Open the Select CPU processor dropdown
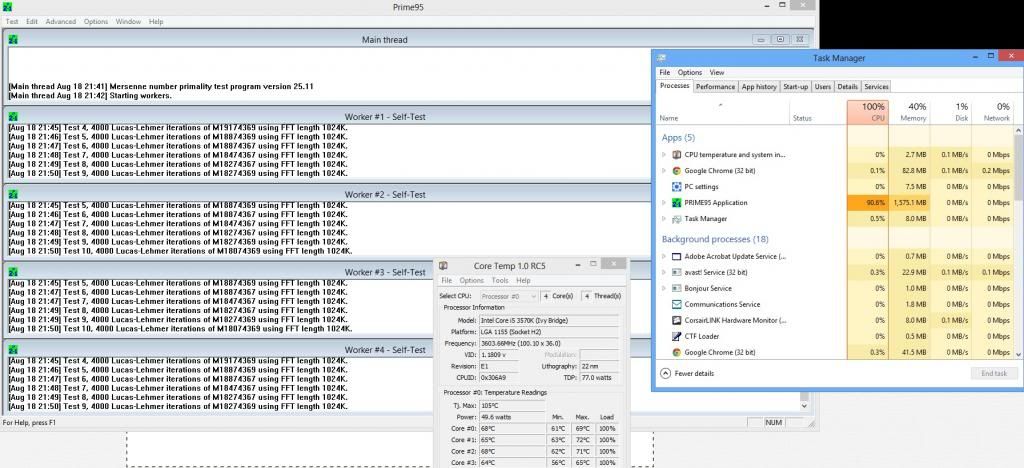 [x=509, y=296]
